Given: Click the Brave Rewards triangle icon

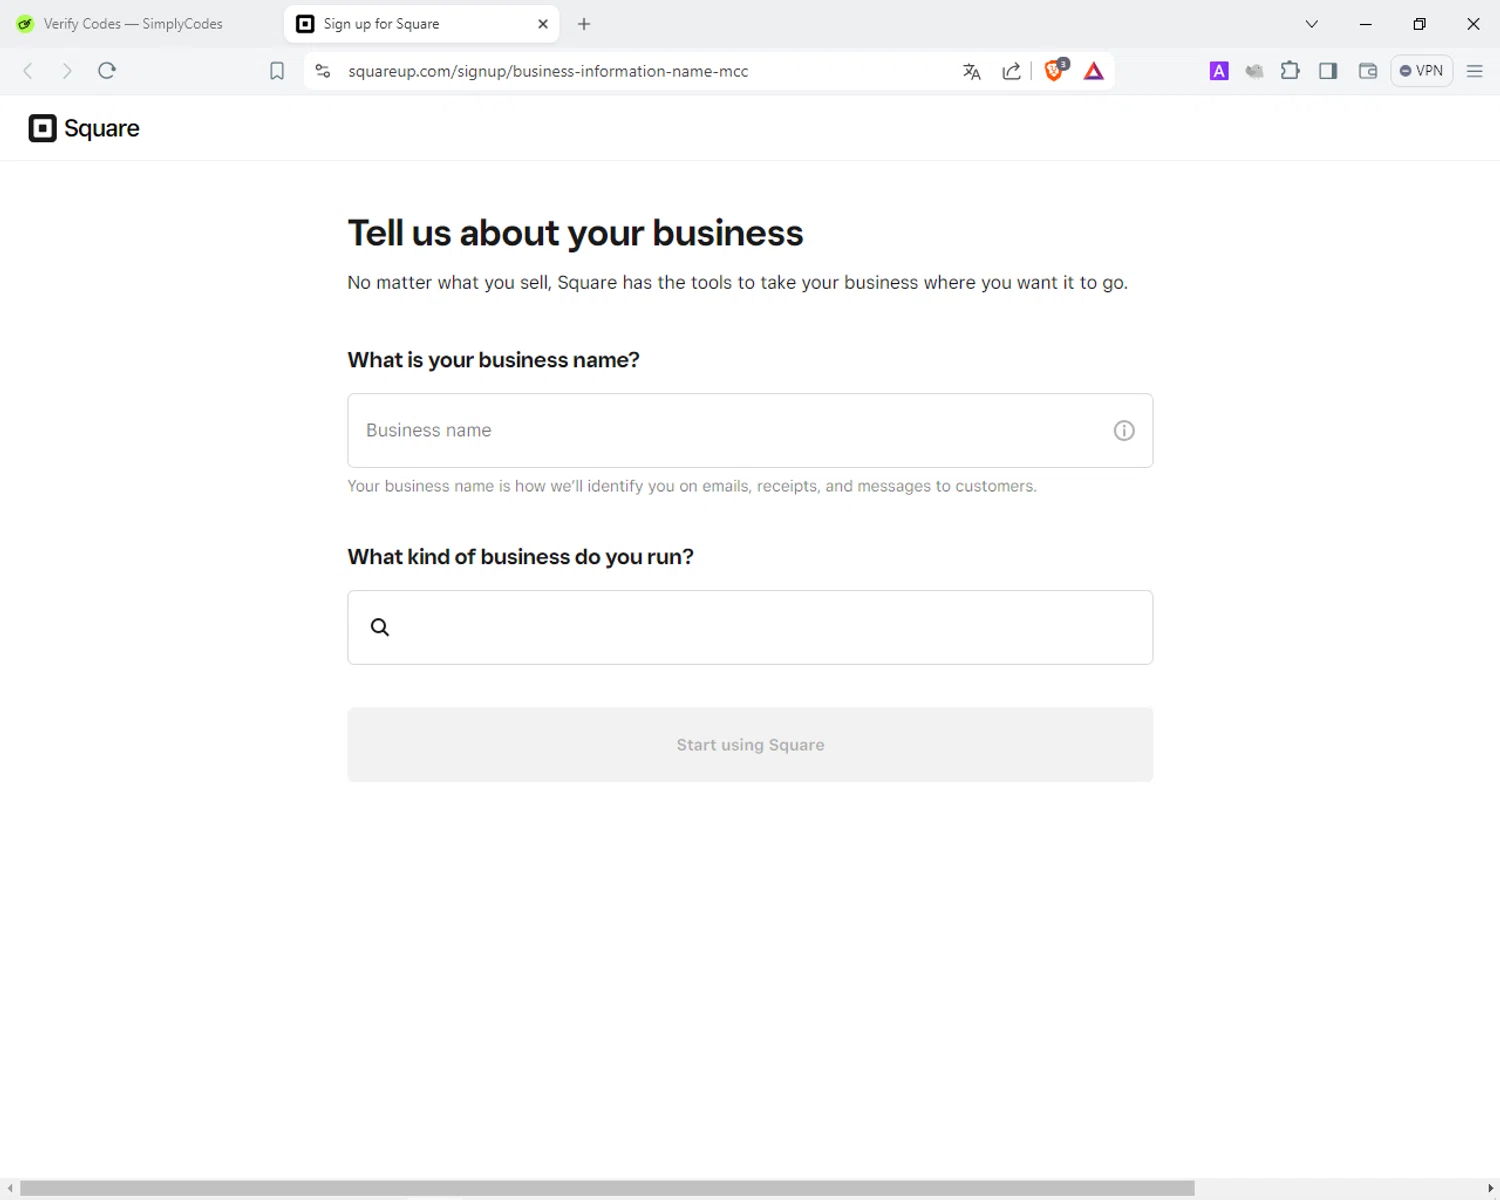Looking at the screenshot, I should point(1094,71).
